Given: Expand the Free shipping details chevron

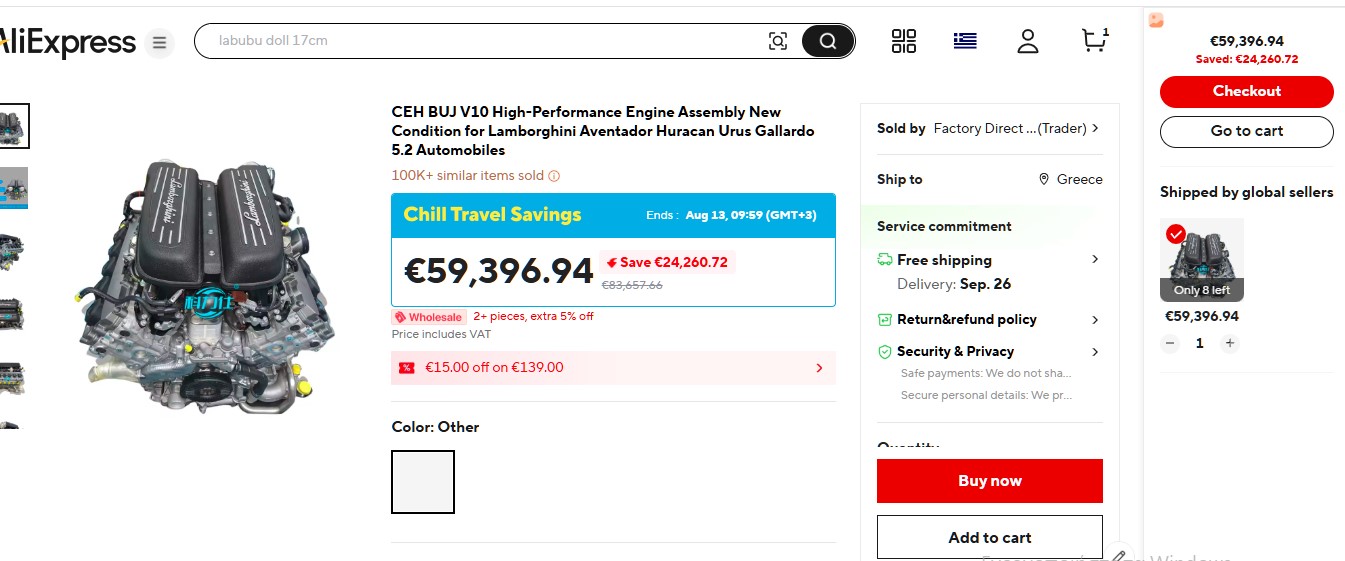Looking at the screenshot, I should (x=1095, y=259).
